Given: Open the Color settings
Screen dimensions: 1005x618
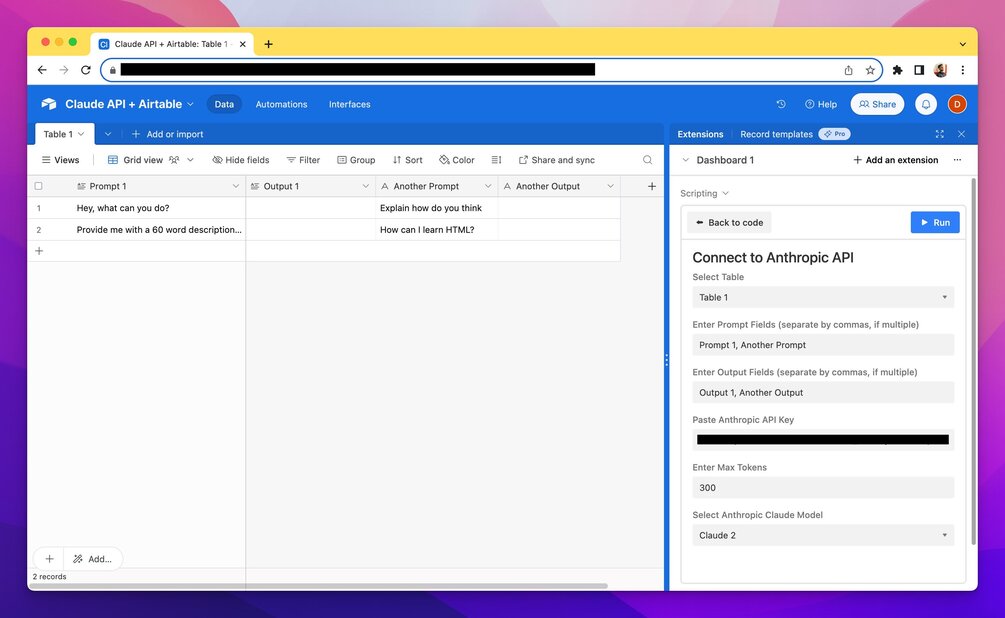Looking at the screenshot, I should 456,159.
